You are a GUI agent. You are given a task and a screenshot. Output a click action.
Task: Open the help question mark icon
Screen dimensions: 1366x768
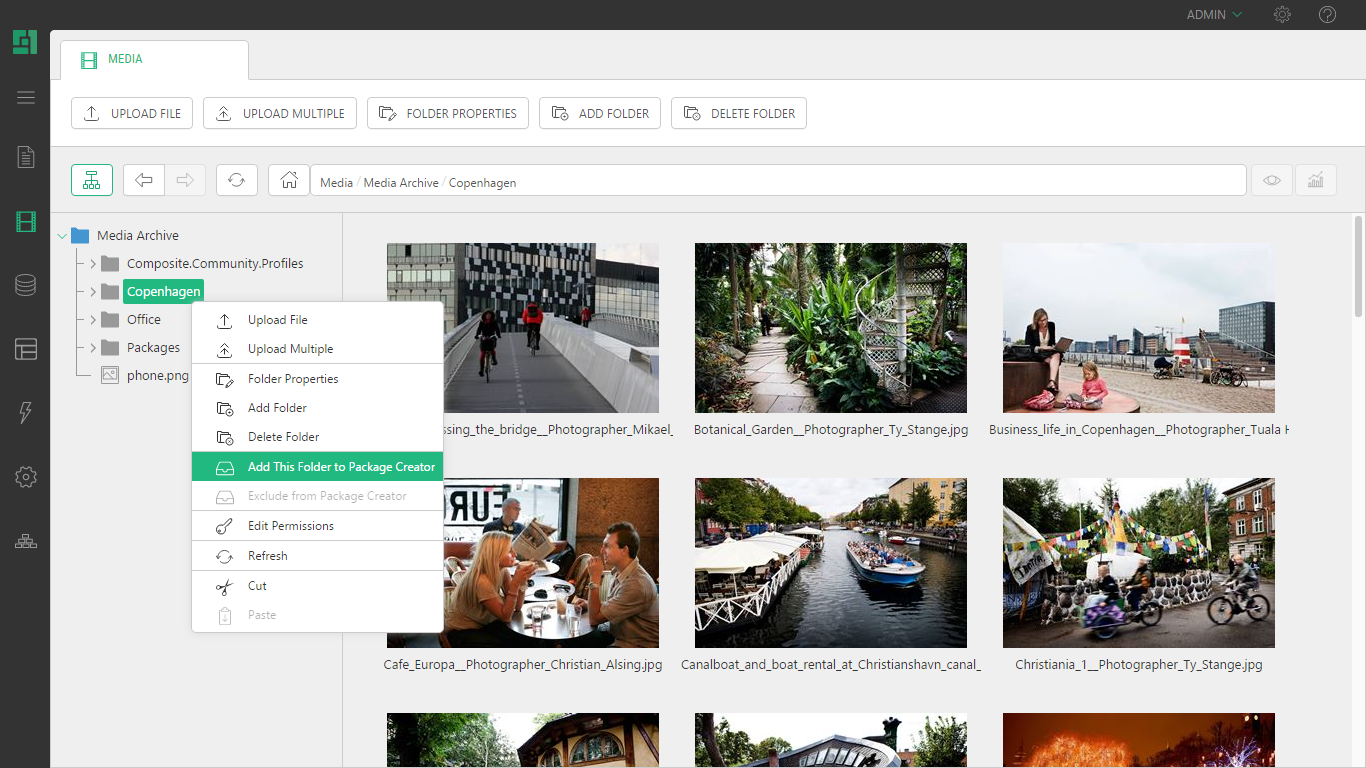[1327, 15]
